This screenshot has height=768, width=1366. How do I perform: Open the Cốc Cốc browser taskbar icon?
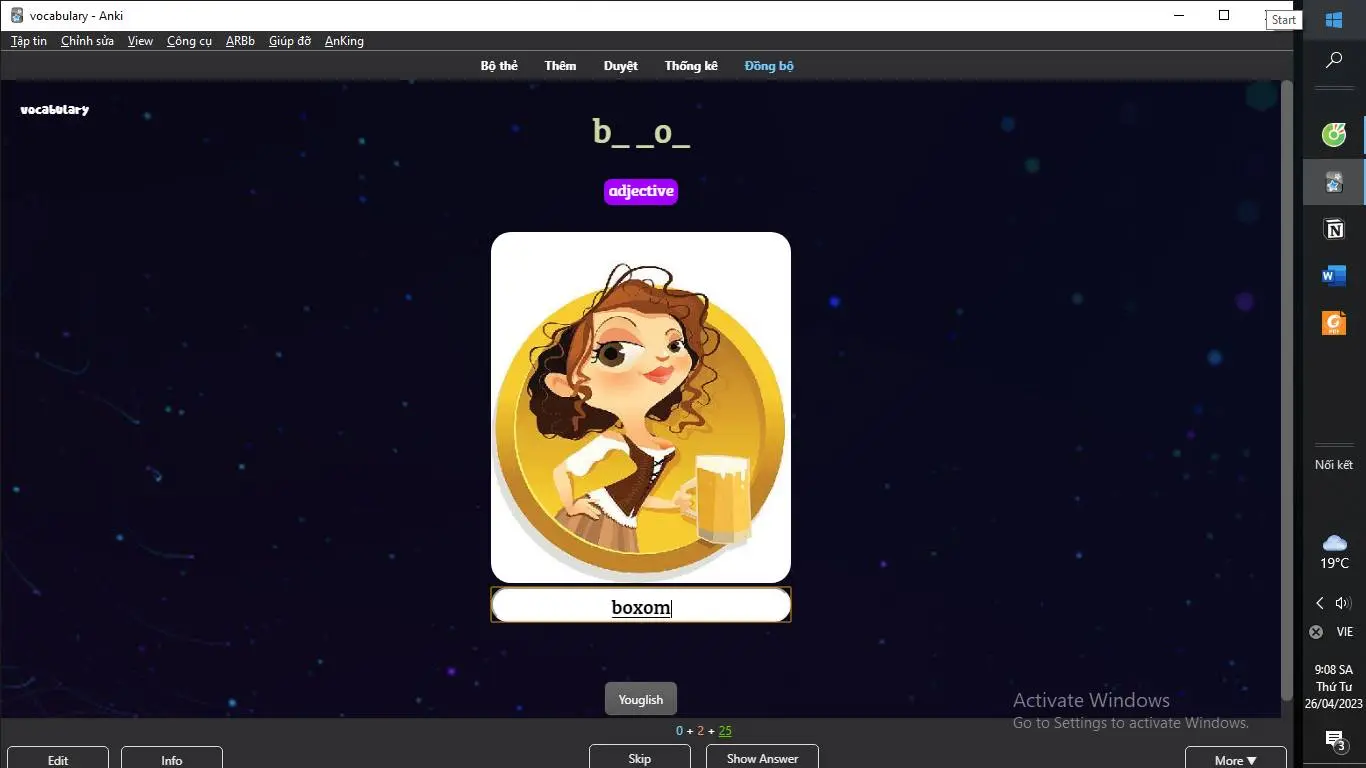[x=1334, y=134]
